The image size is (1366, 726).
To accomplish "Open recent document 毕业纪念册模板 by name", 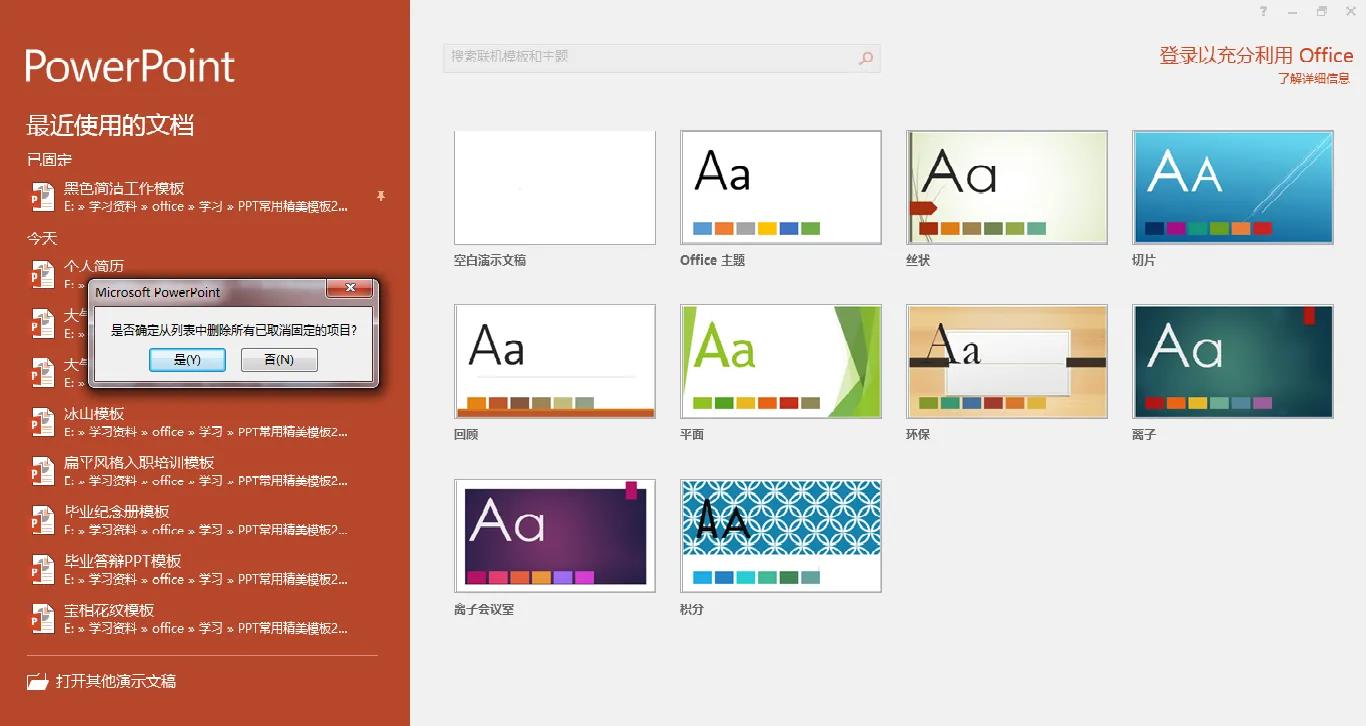I will (x=117, y=512).
